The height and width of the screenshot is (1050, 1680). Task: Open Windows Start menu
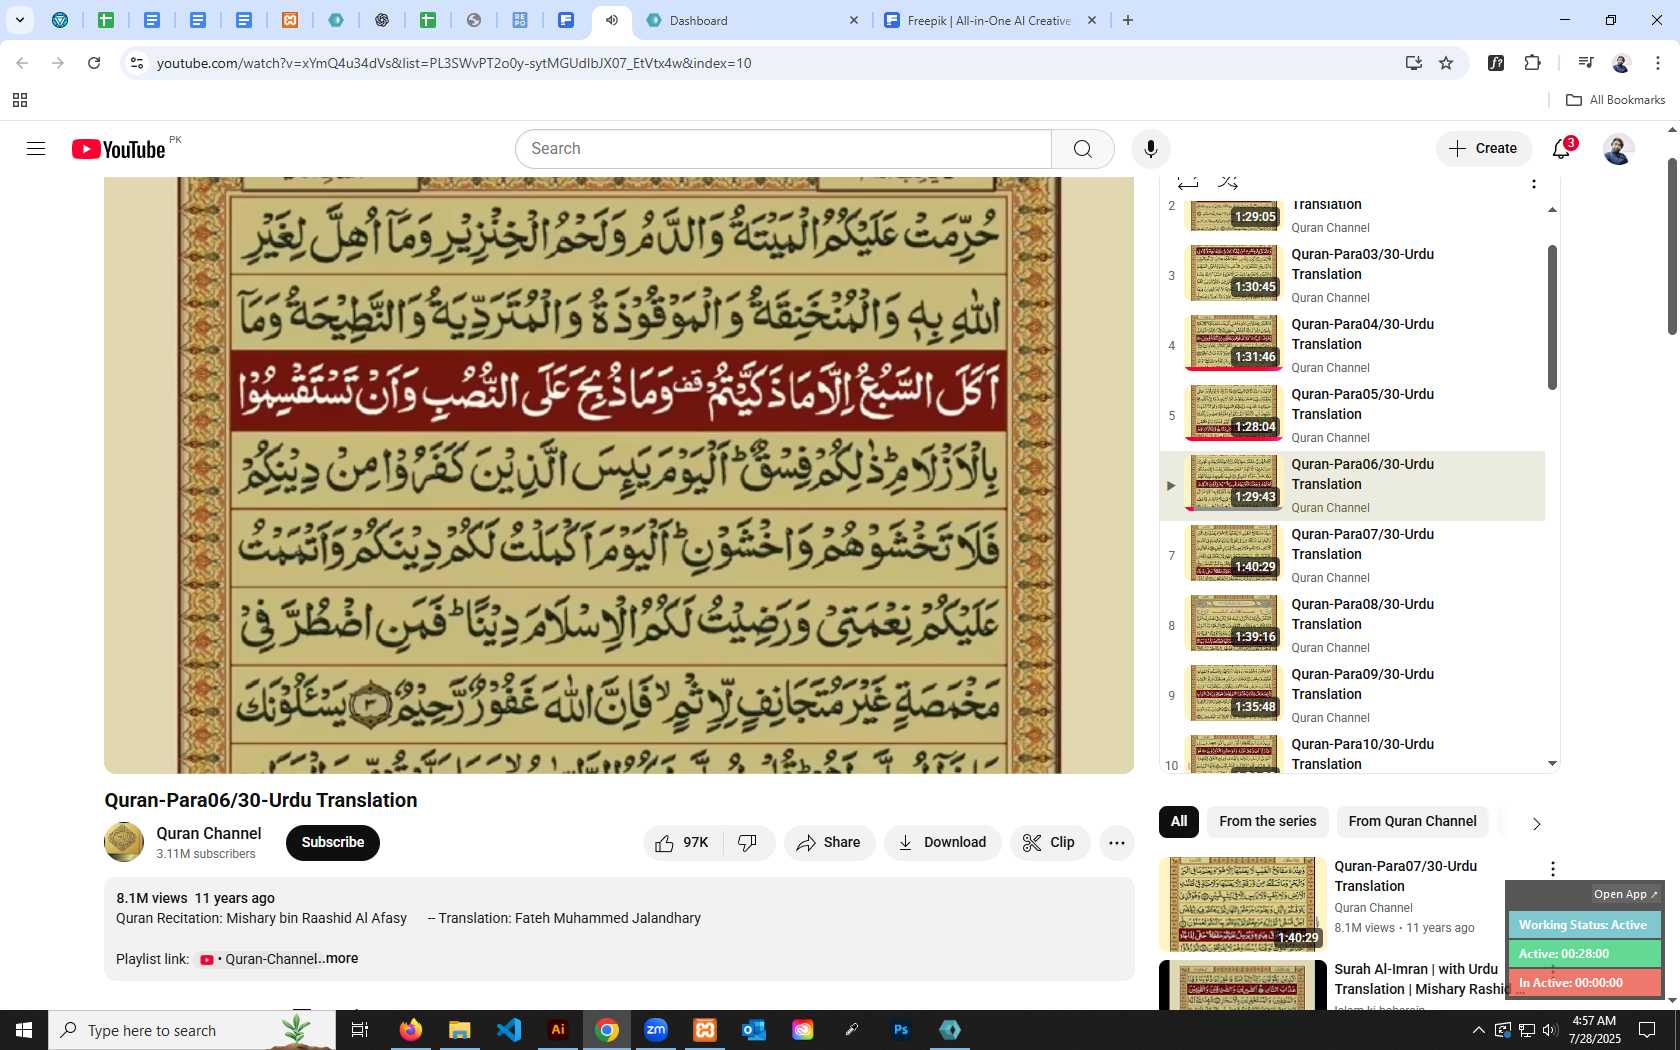click(24, 1030)
